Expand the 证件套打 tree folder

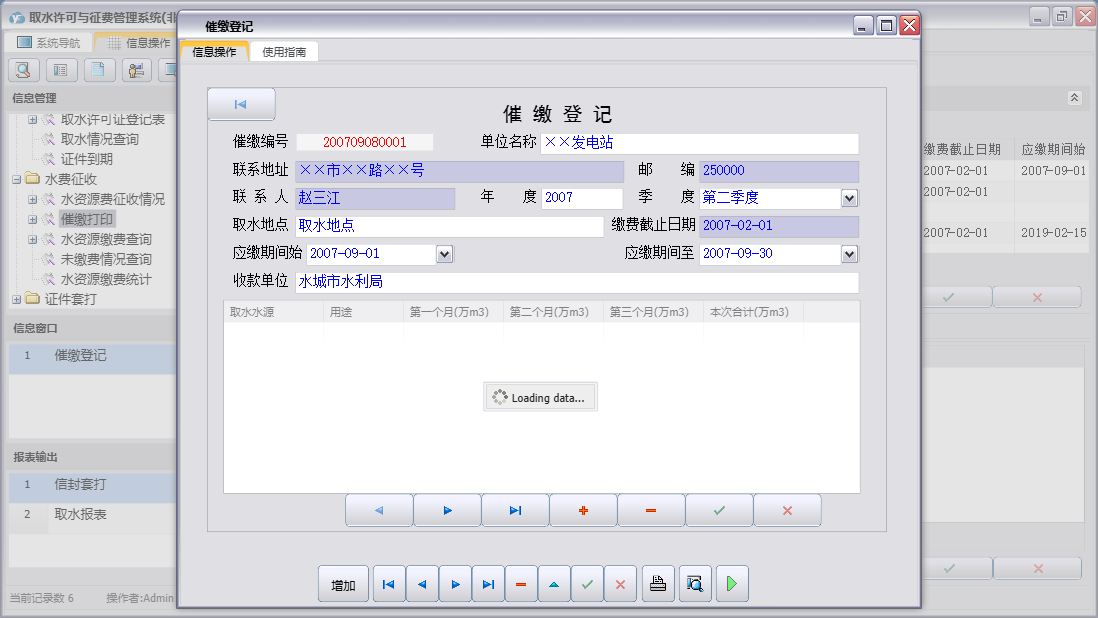pos(17,299)
